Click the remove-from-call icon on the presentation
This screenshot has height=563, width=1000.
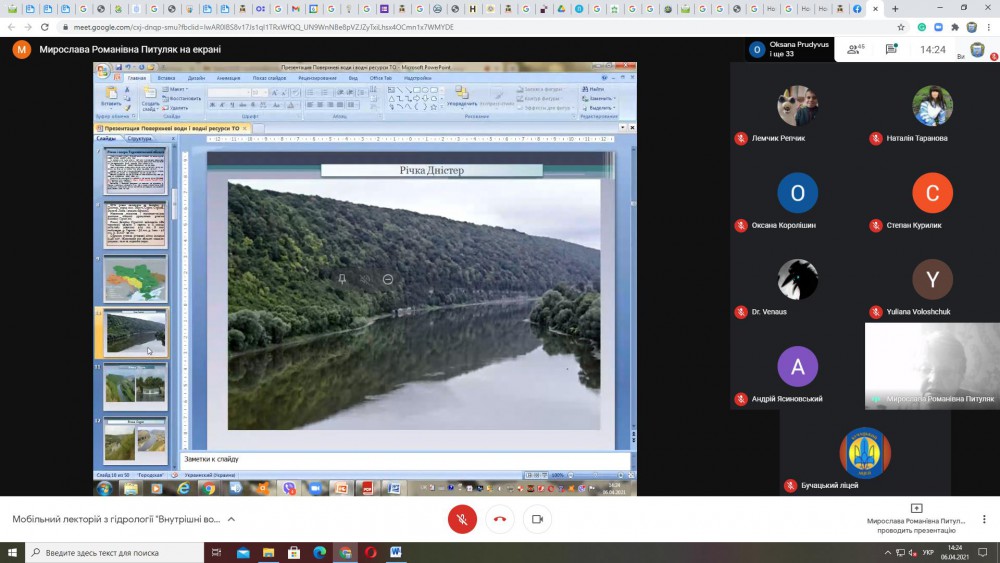tap(388, 279)
